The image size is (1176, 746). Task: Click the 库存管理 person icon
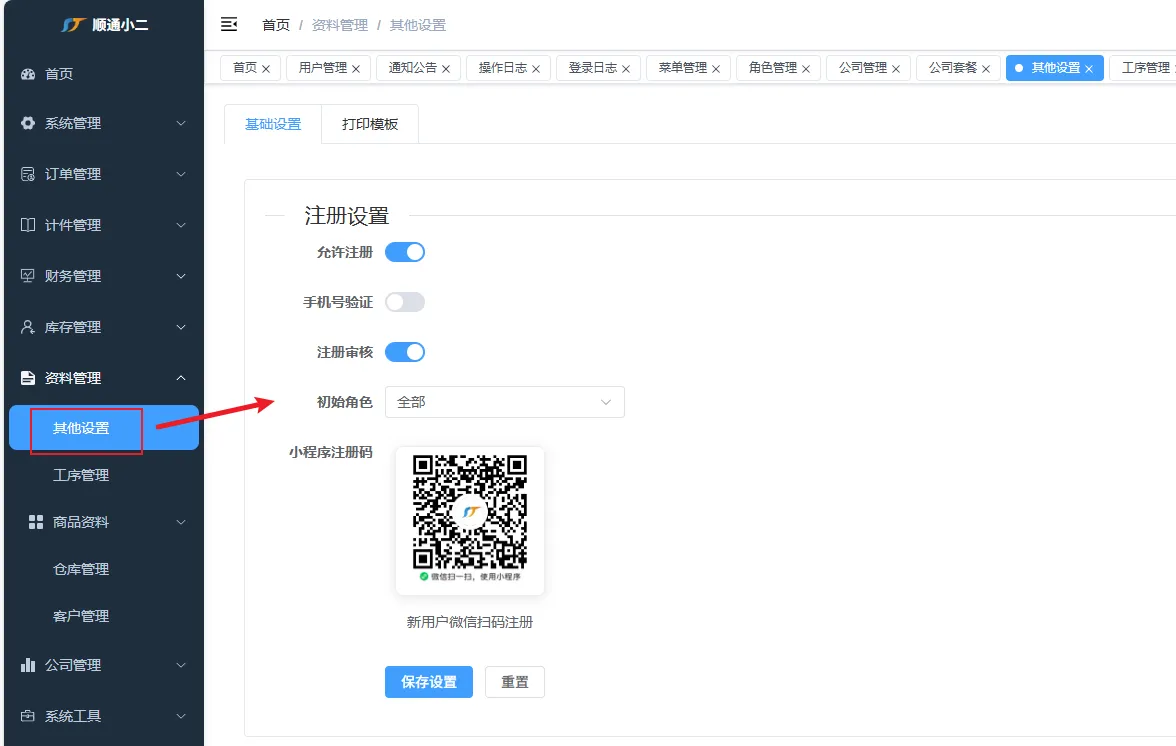[28, 327]
